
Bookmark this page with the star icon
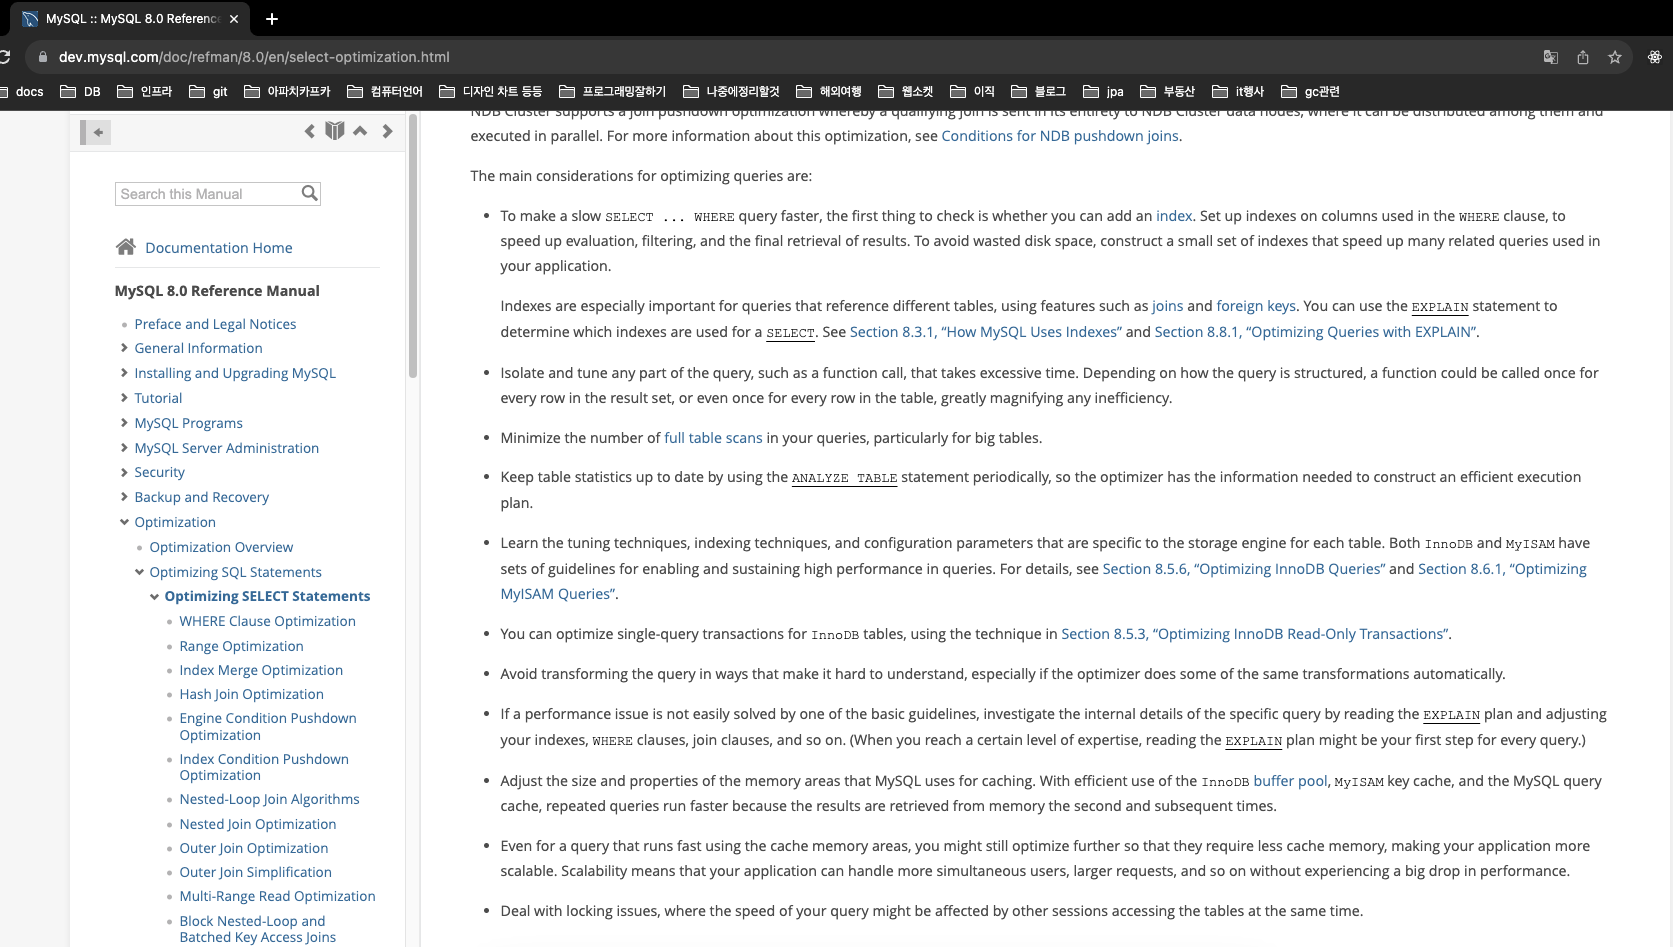(1615, 57)
